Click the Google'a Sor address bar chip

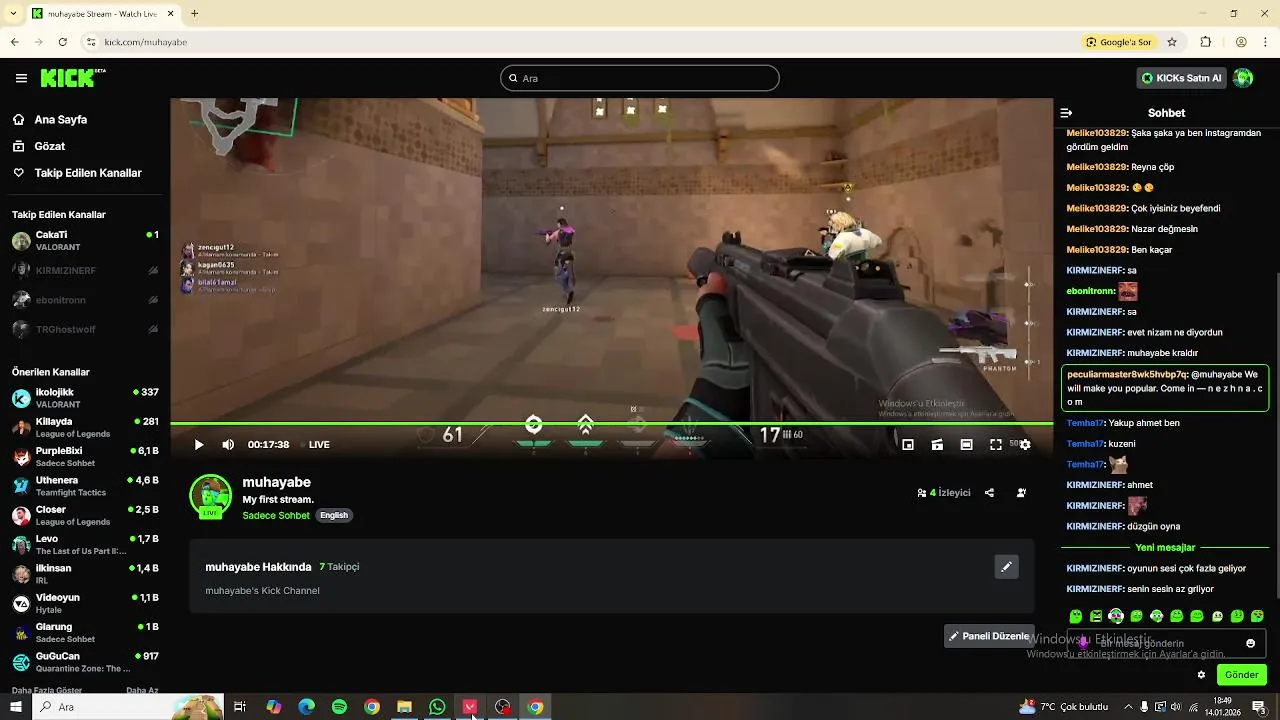click(x=1119, y=42)
